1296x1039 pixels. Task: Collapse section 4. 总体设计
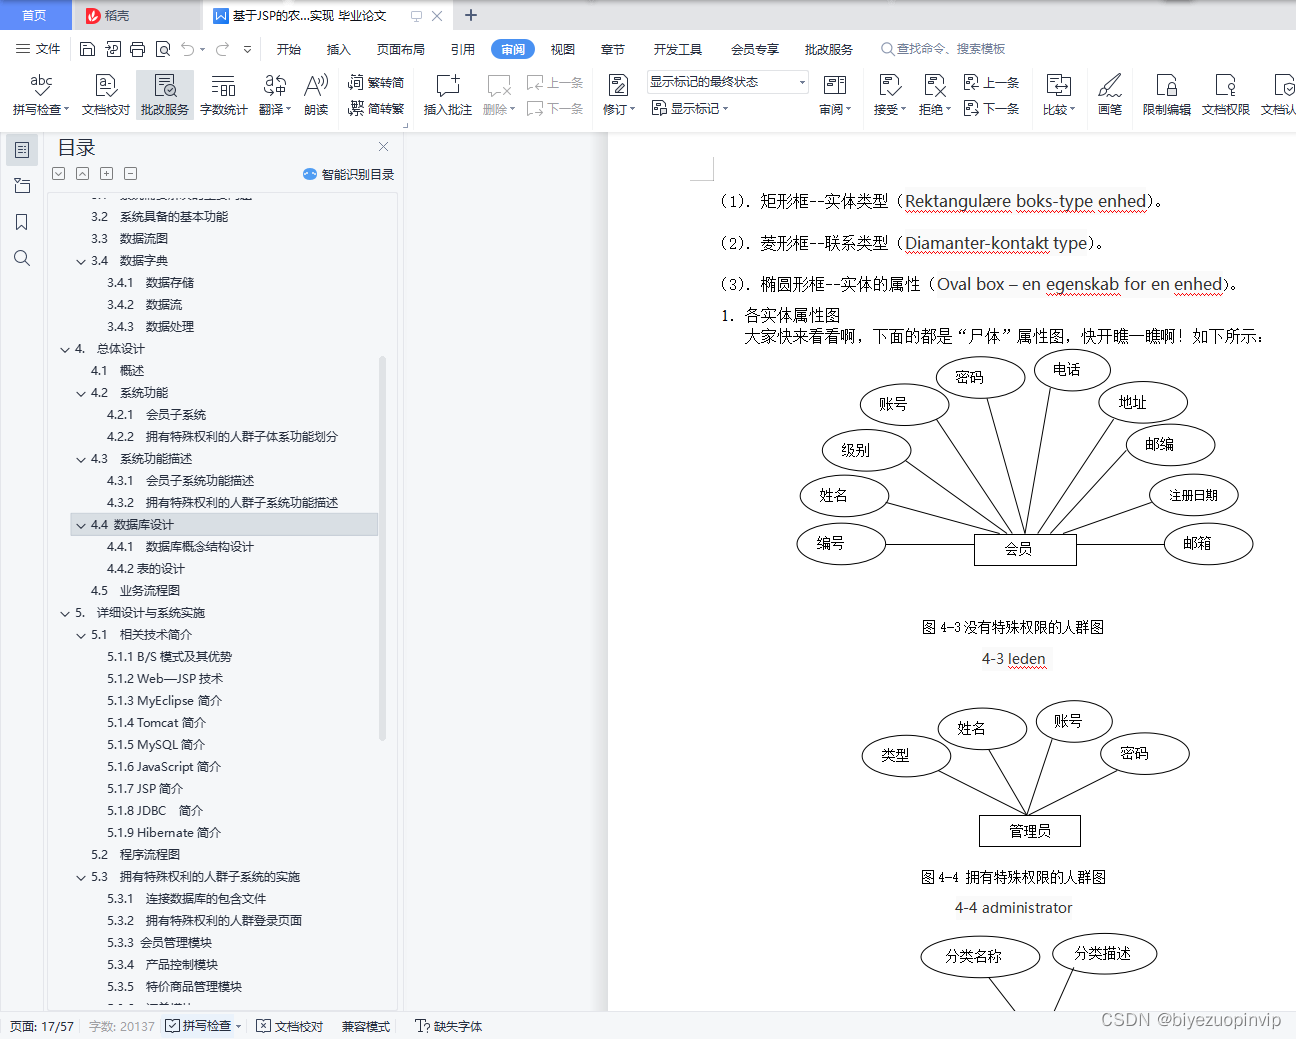click(65, 349)
